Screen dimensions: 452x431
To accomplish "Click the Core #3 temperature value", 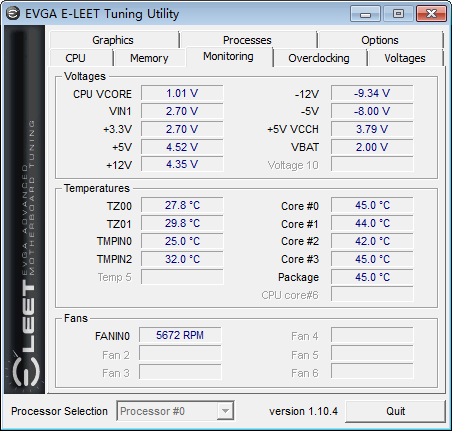I will 372,259.
